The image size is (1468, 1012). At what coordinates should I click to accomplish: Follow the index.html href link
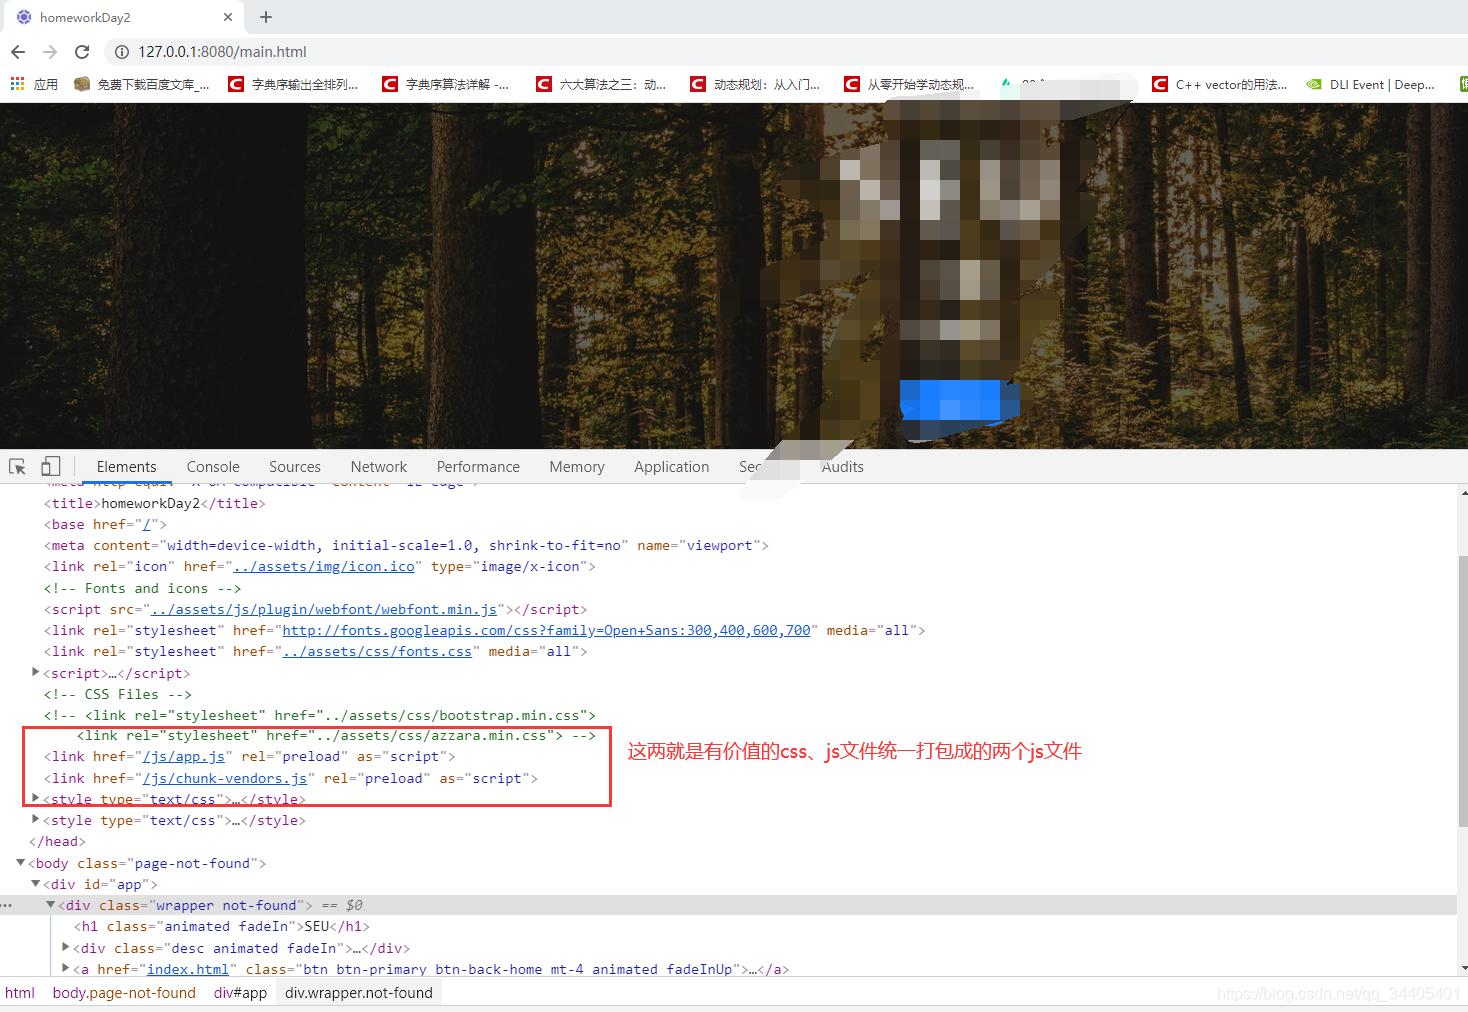tap(188, 970)
